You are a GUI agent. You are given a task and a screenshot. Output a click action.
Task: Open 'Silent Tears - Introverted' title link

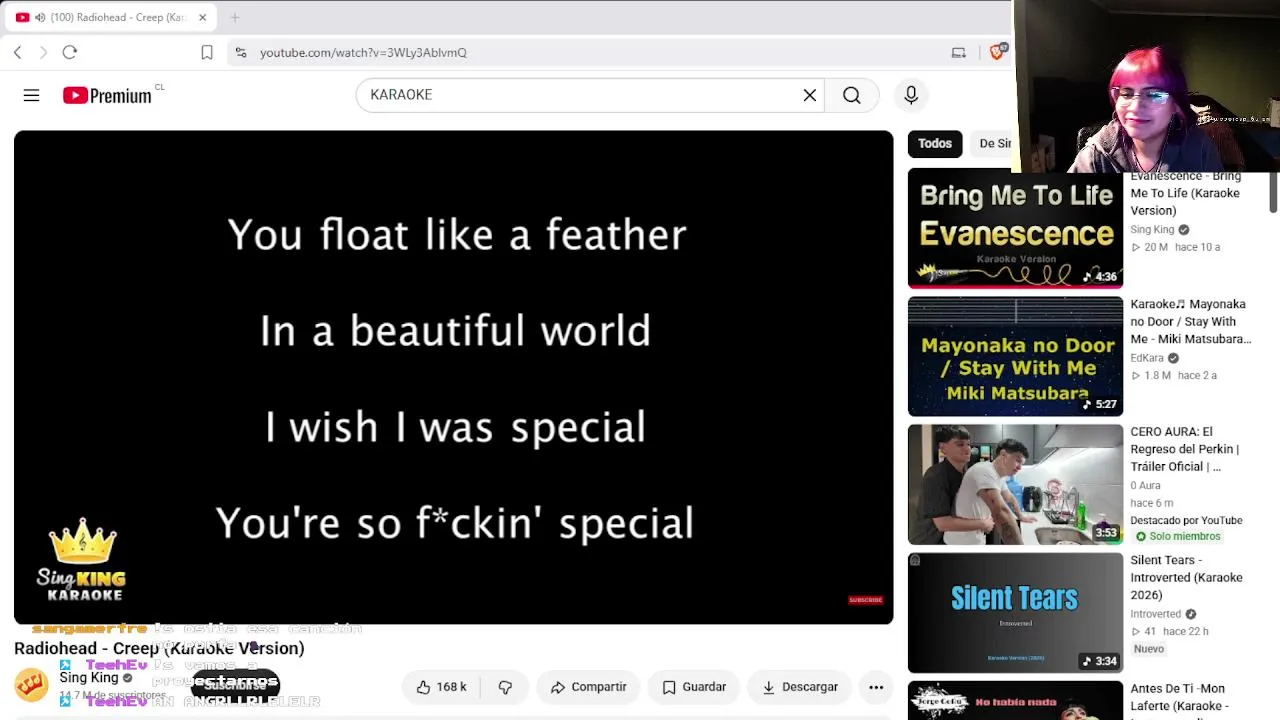1186,577
